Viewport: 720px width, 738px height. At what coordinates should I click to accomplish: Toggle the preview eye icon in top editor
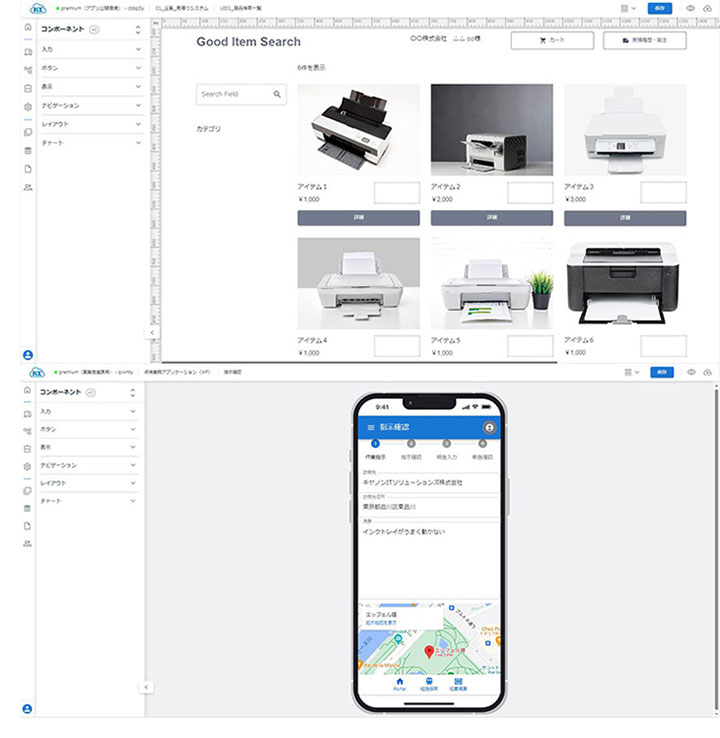(690, 8)
